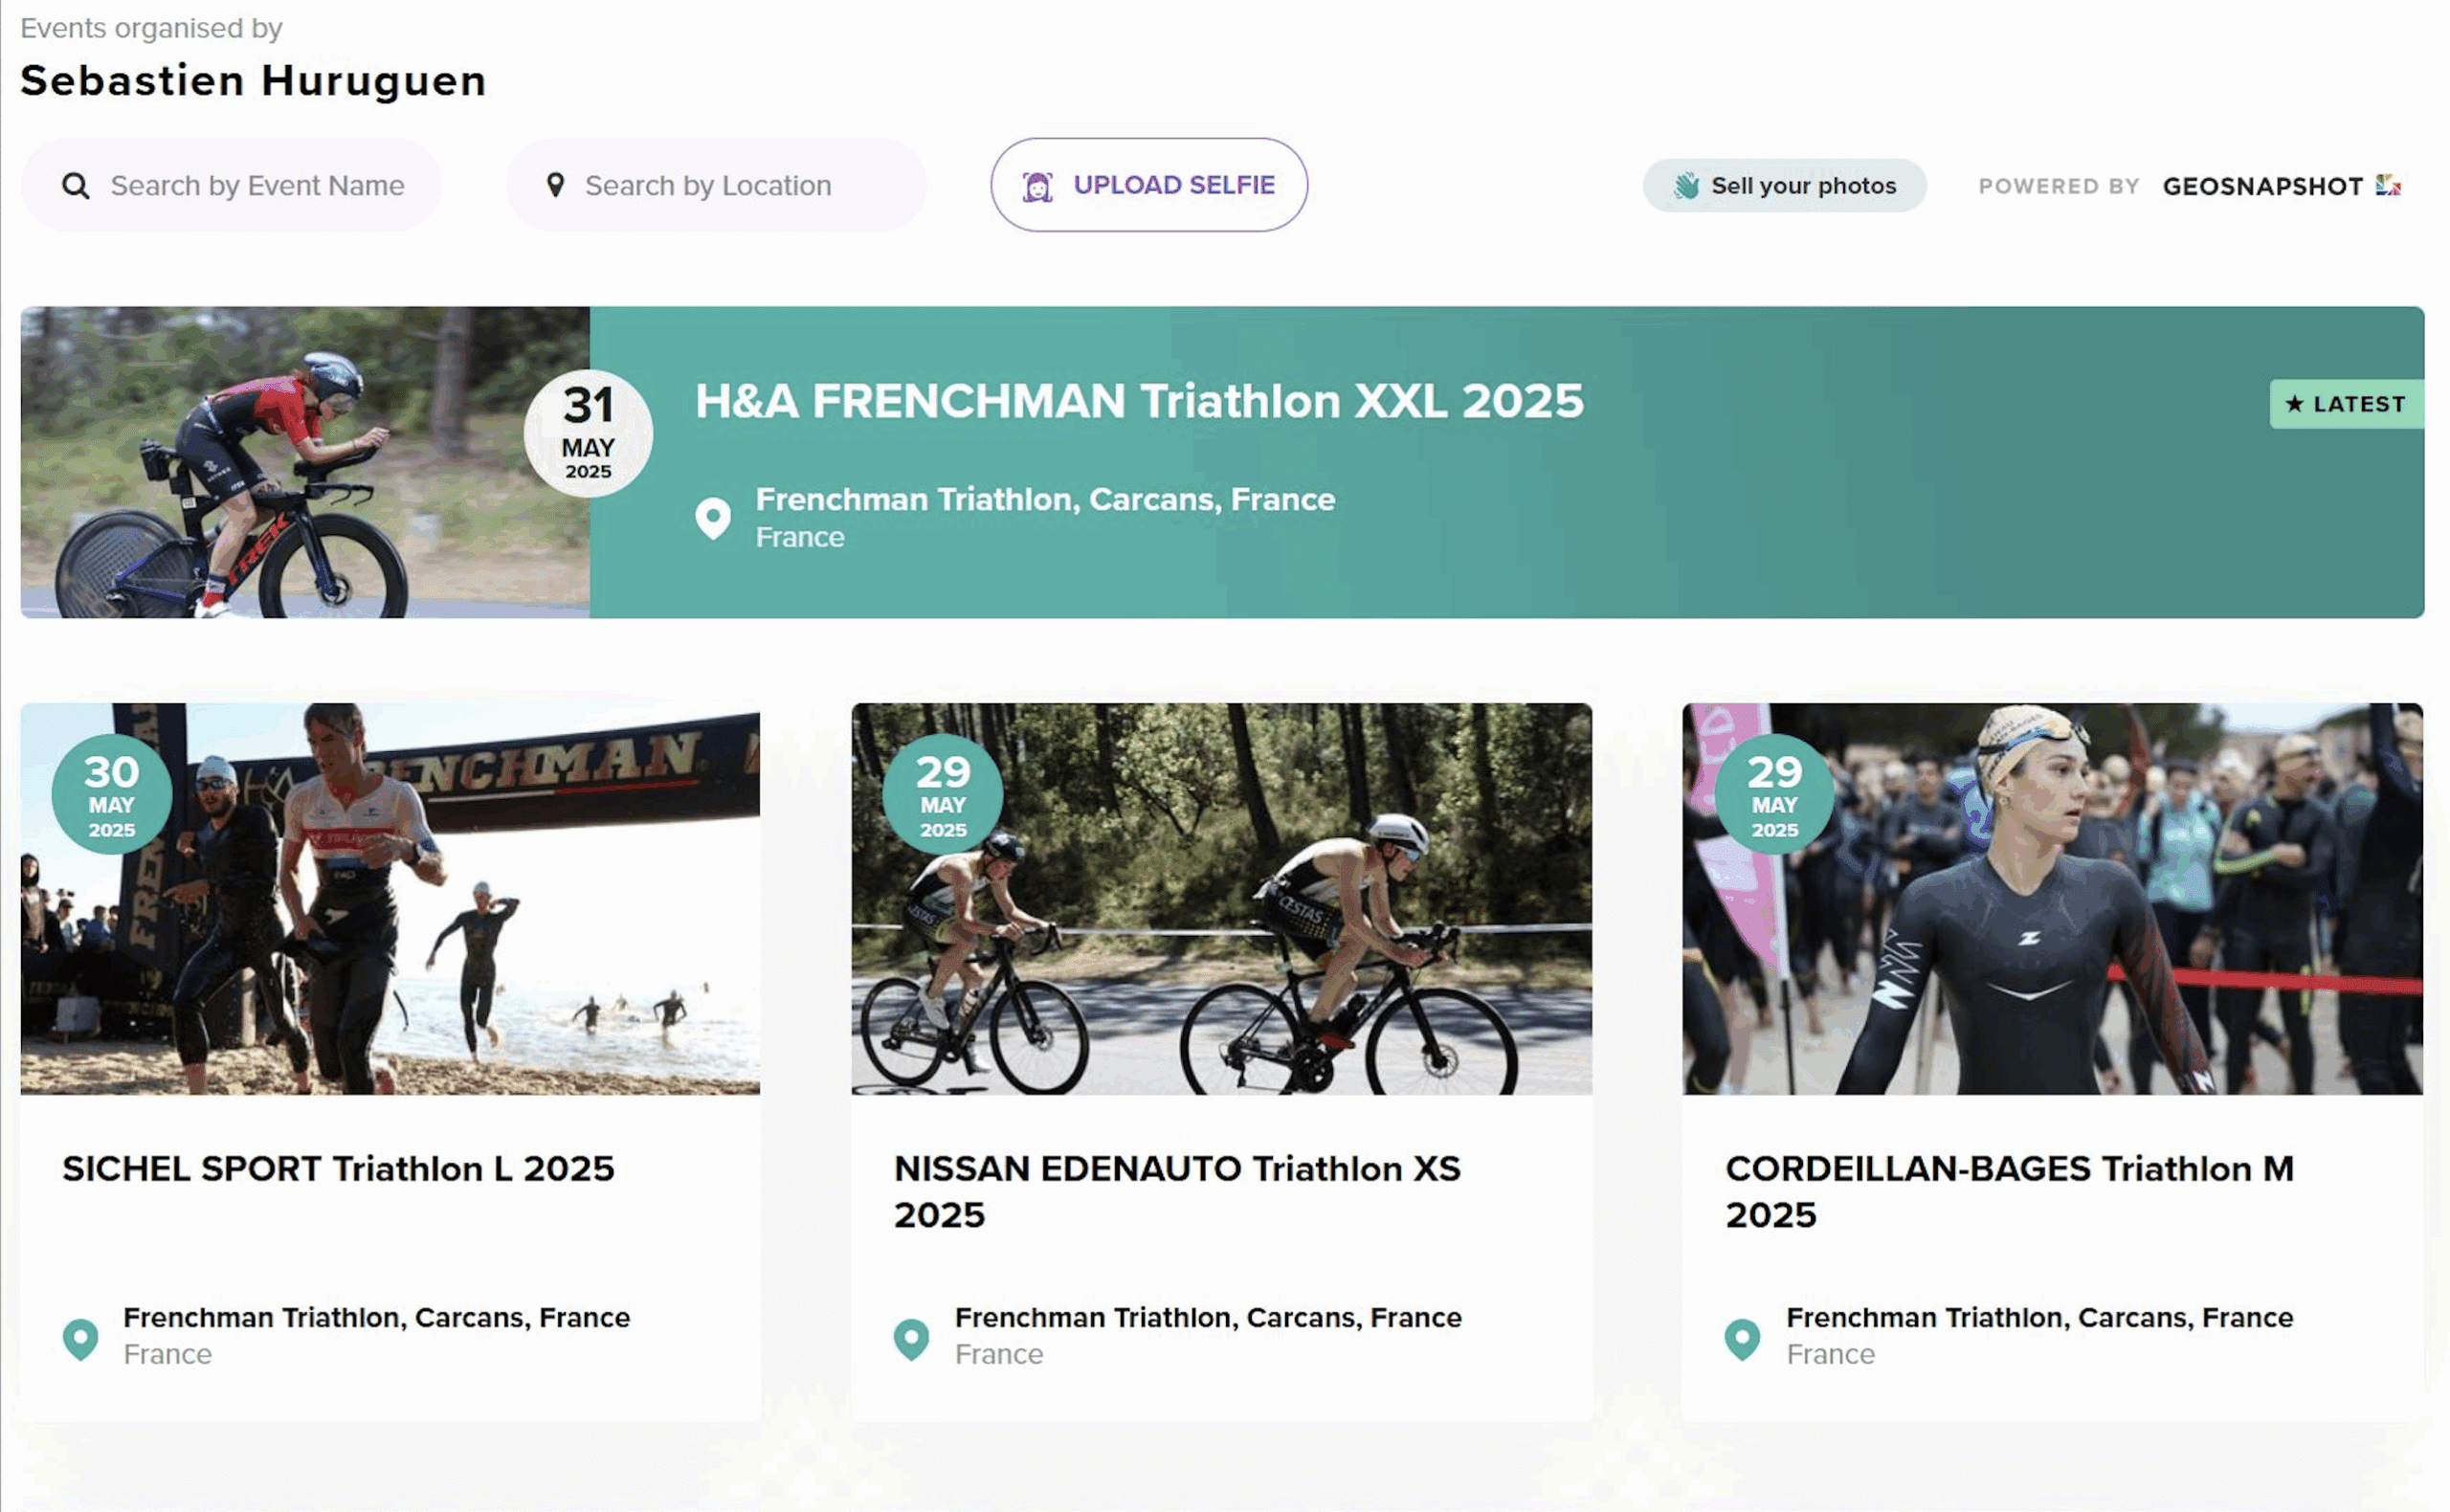2450x1512 pixels.
Task: Focus the Search by Location field
Action: click(716, 186)
